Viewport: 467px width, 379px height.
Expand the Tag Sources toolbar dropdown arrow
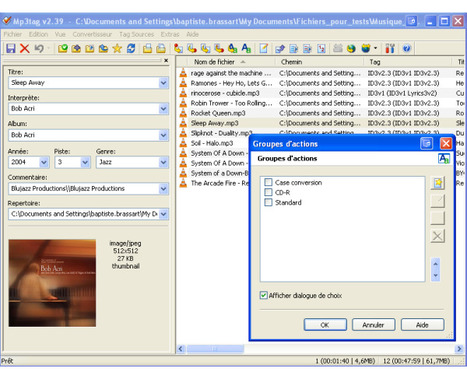point(376,48)
